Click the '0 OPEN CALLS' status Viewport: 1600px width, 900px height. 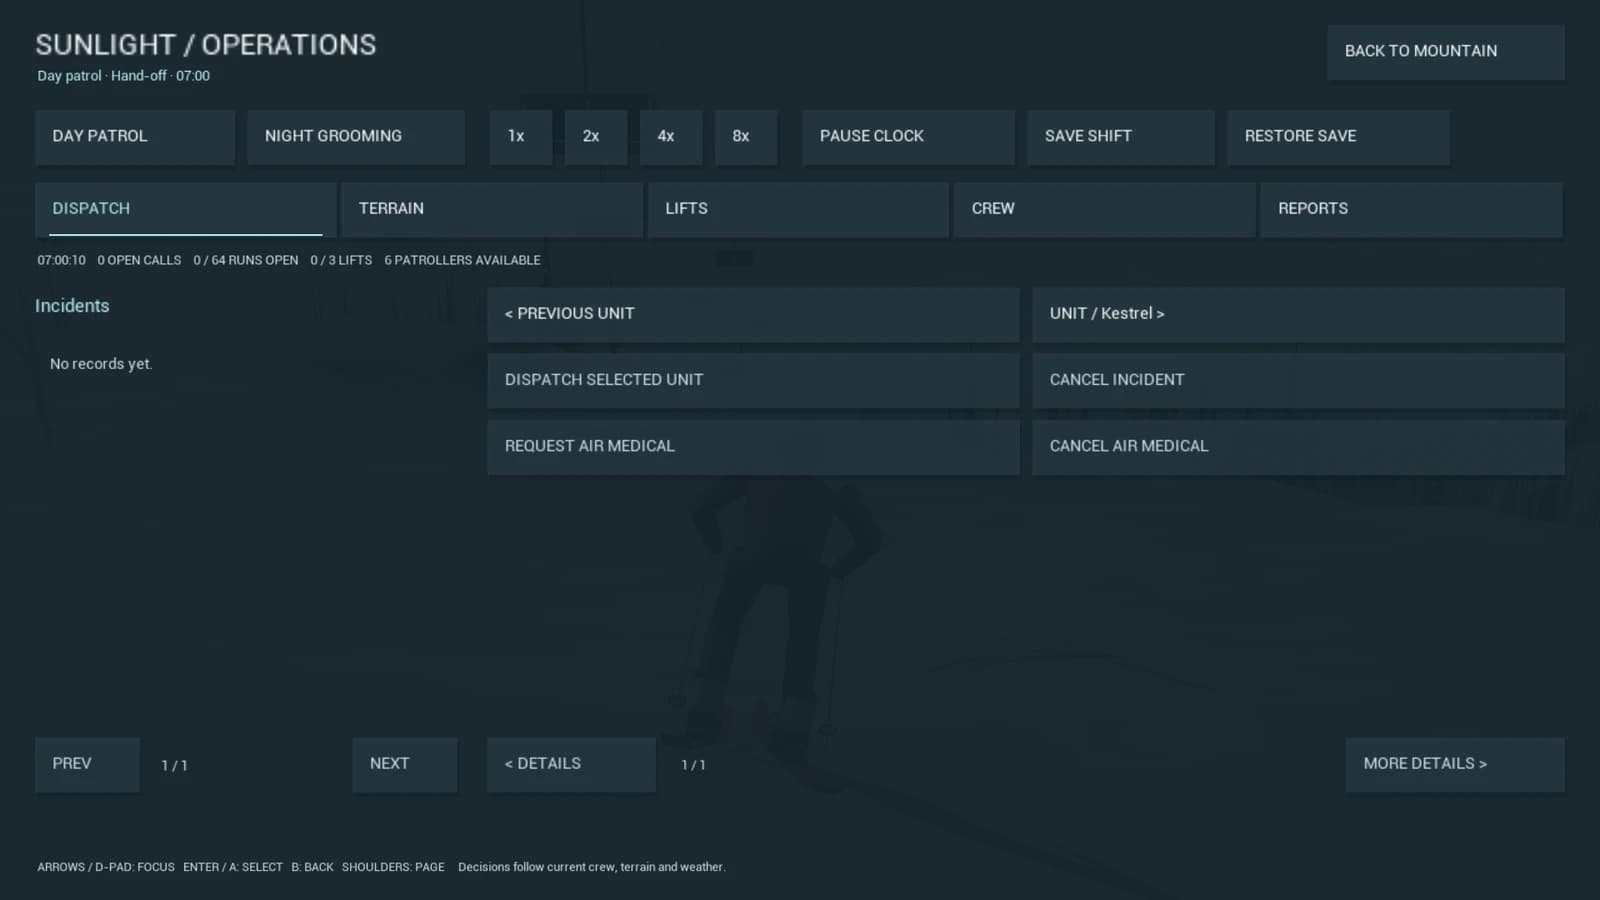point(139,260)
